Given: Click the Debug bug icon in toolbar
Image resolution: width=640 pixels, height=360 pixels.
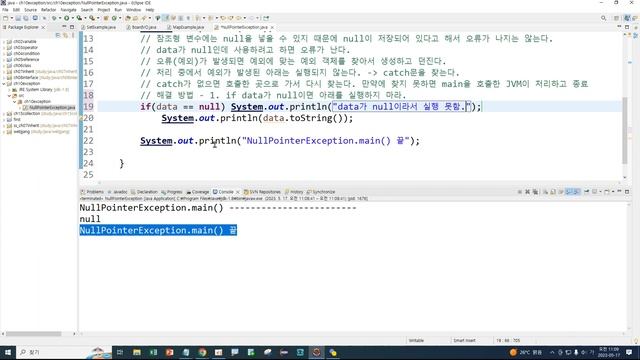Looking at the screenshot, I should [54, 18].
